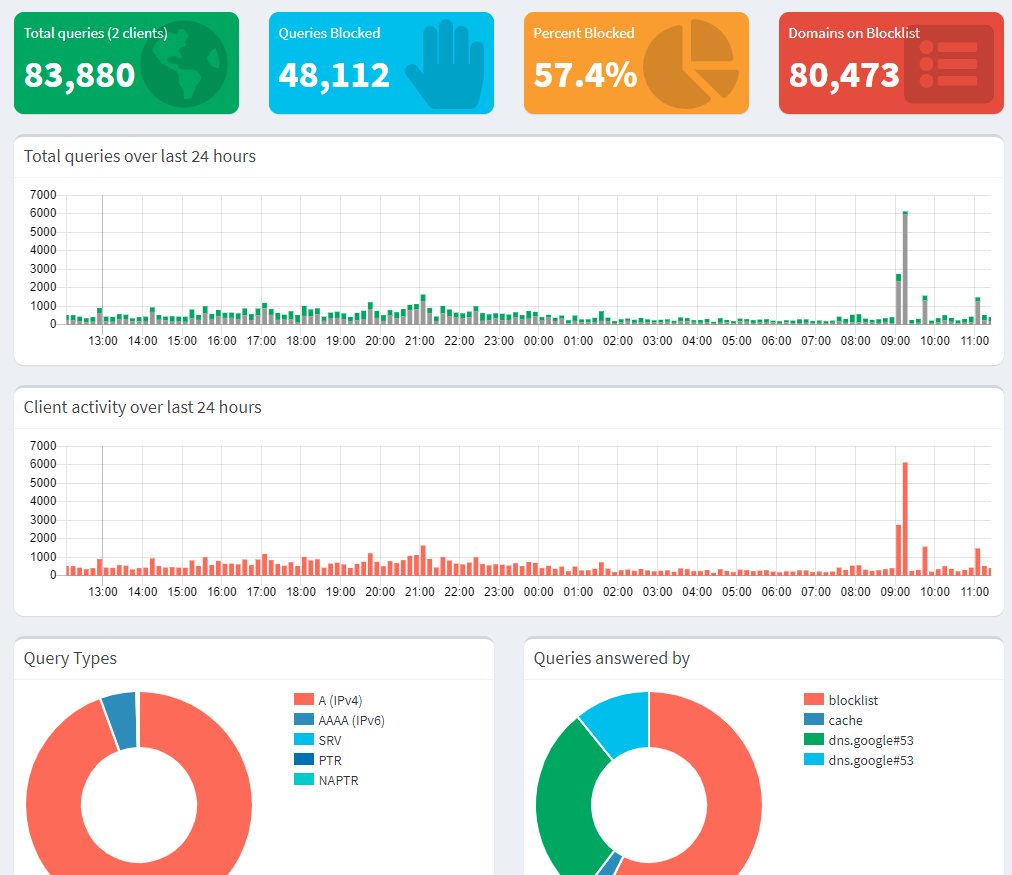Click the 21:00 axis label in Total queries chart
Image resolution: width=1012 pixels, height=875 pixels.
(x=420, y=341)
